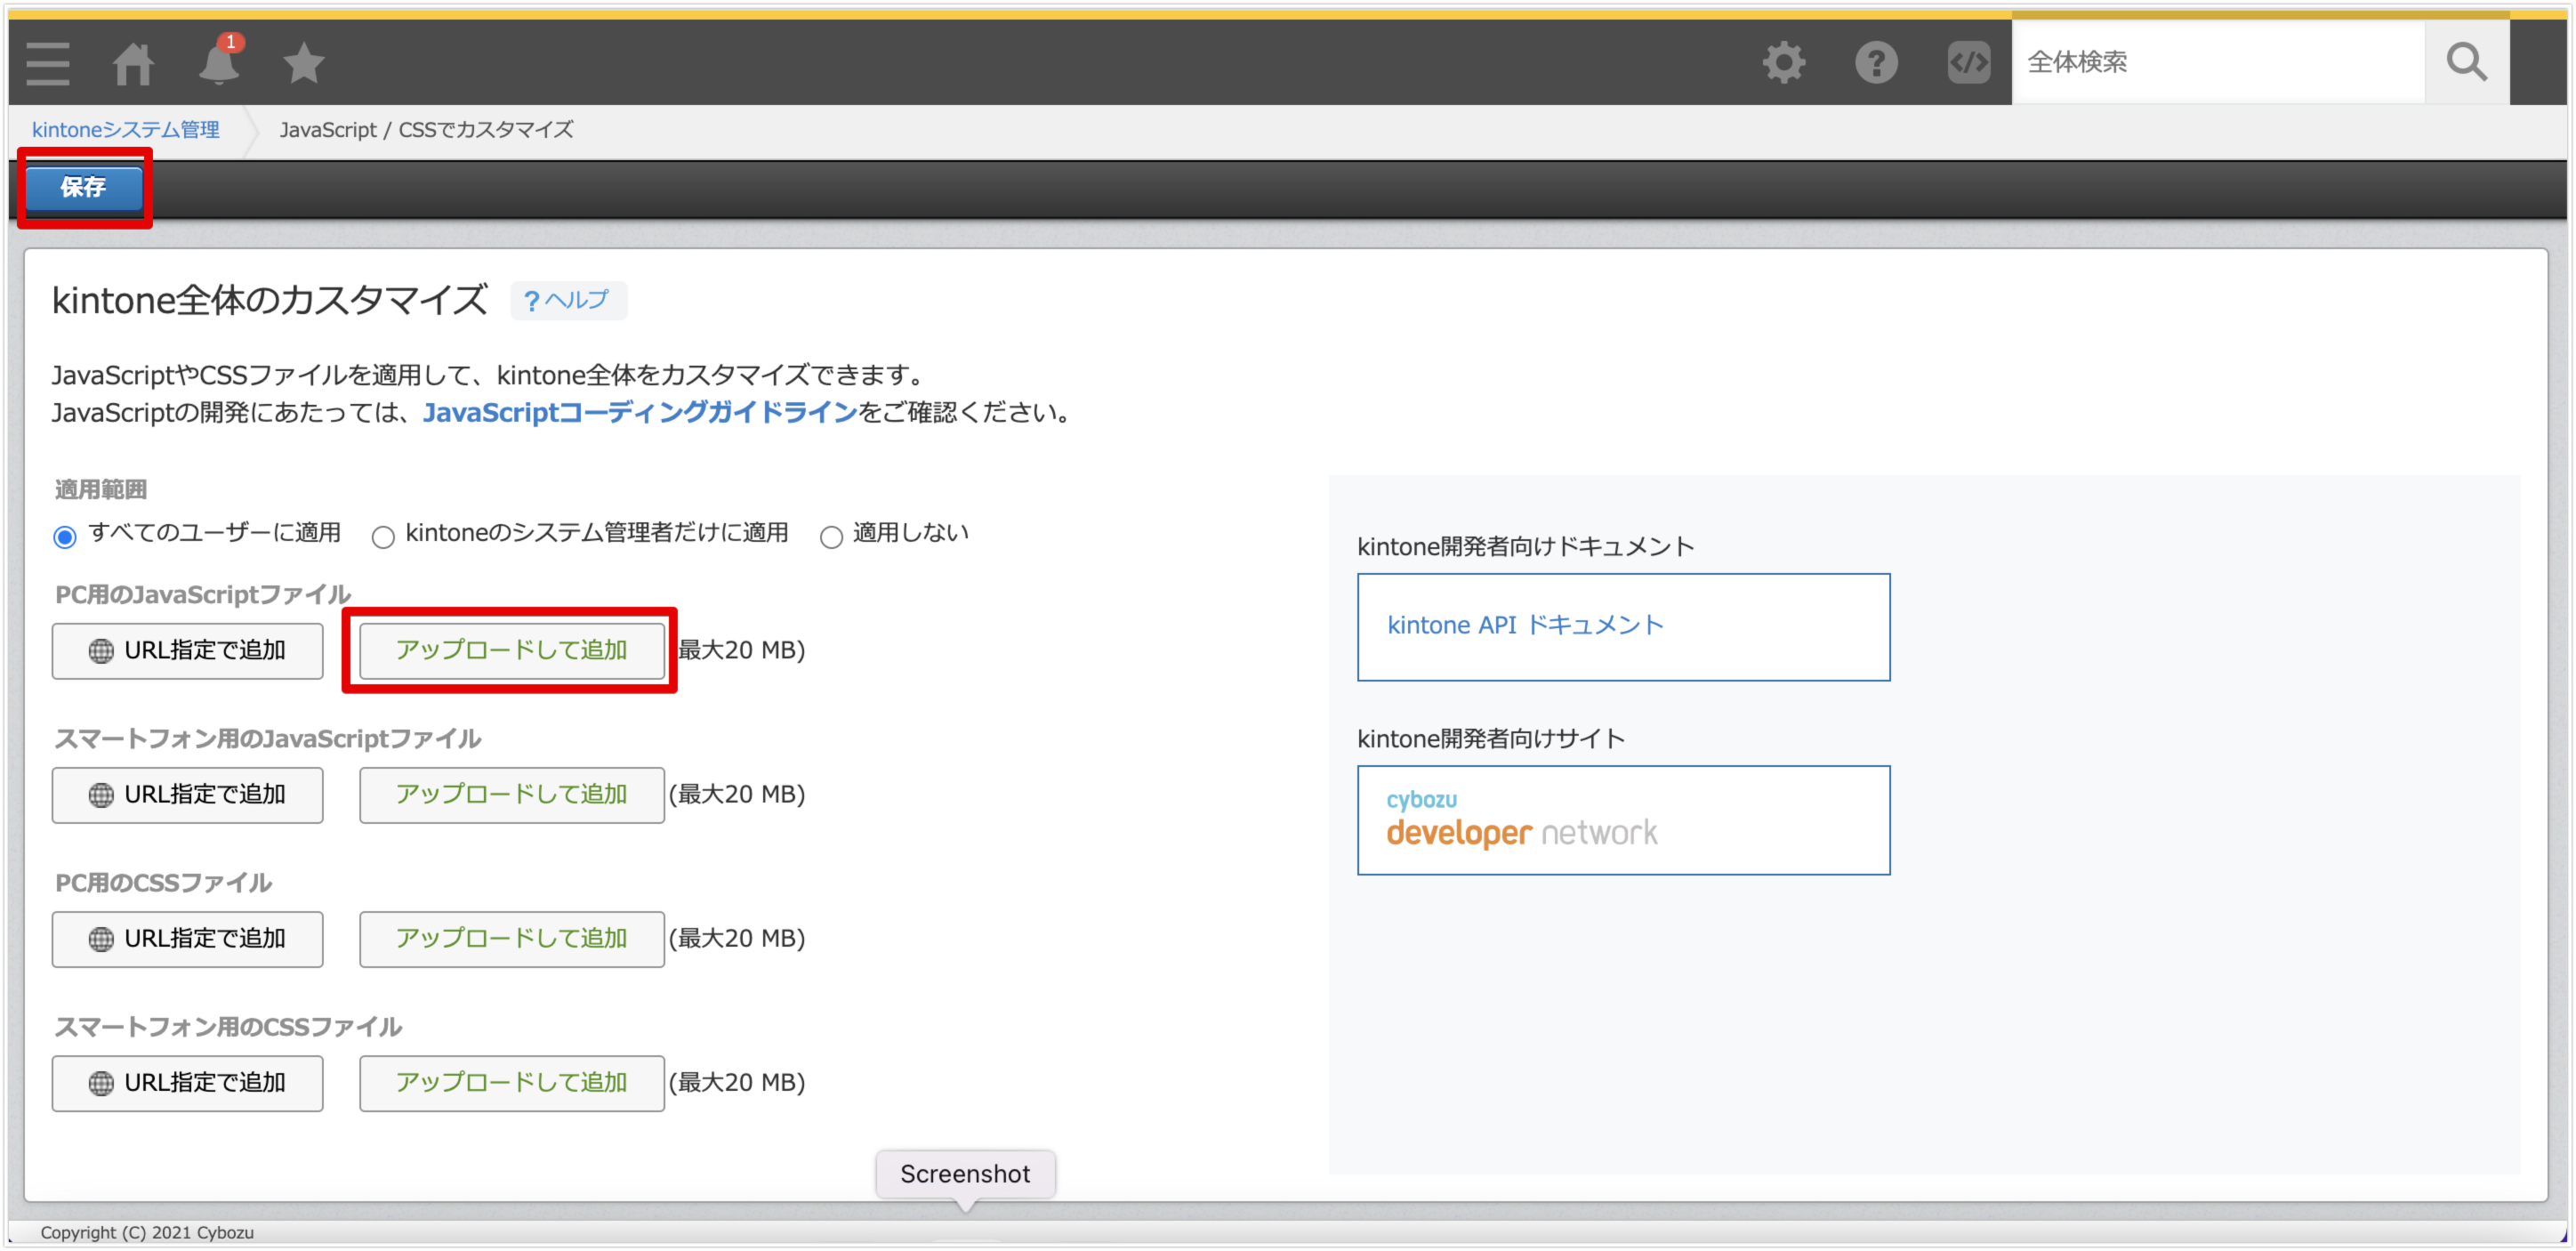Screen dimensions: 2576x1251
Task: Click アップロードして追加 under スマートフォン用のJavaScriptファイル
Action: coord(512,795)
